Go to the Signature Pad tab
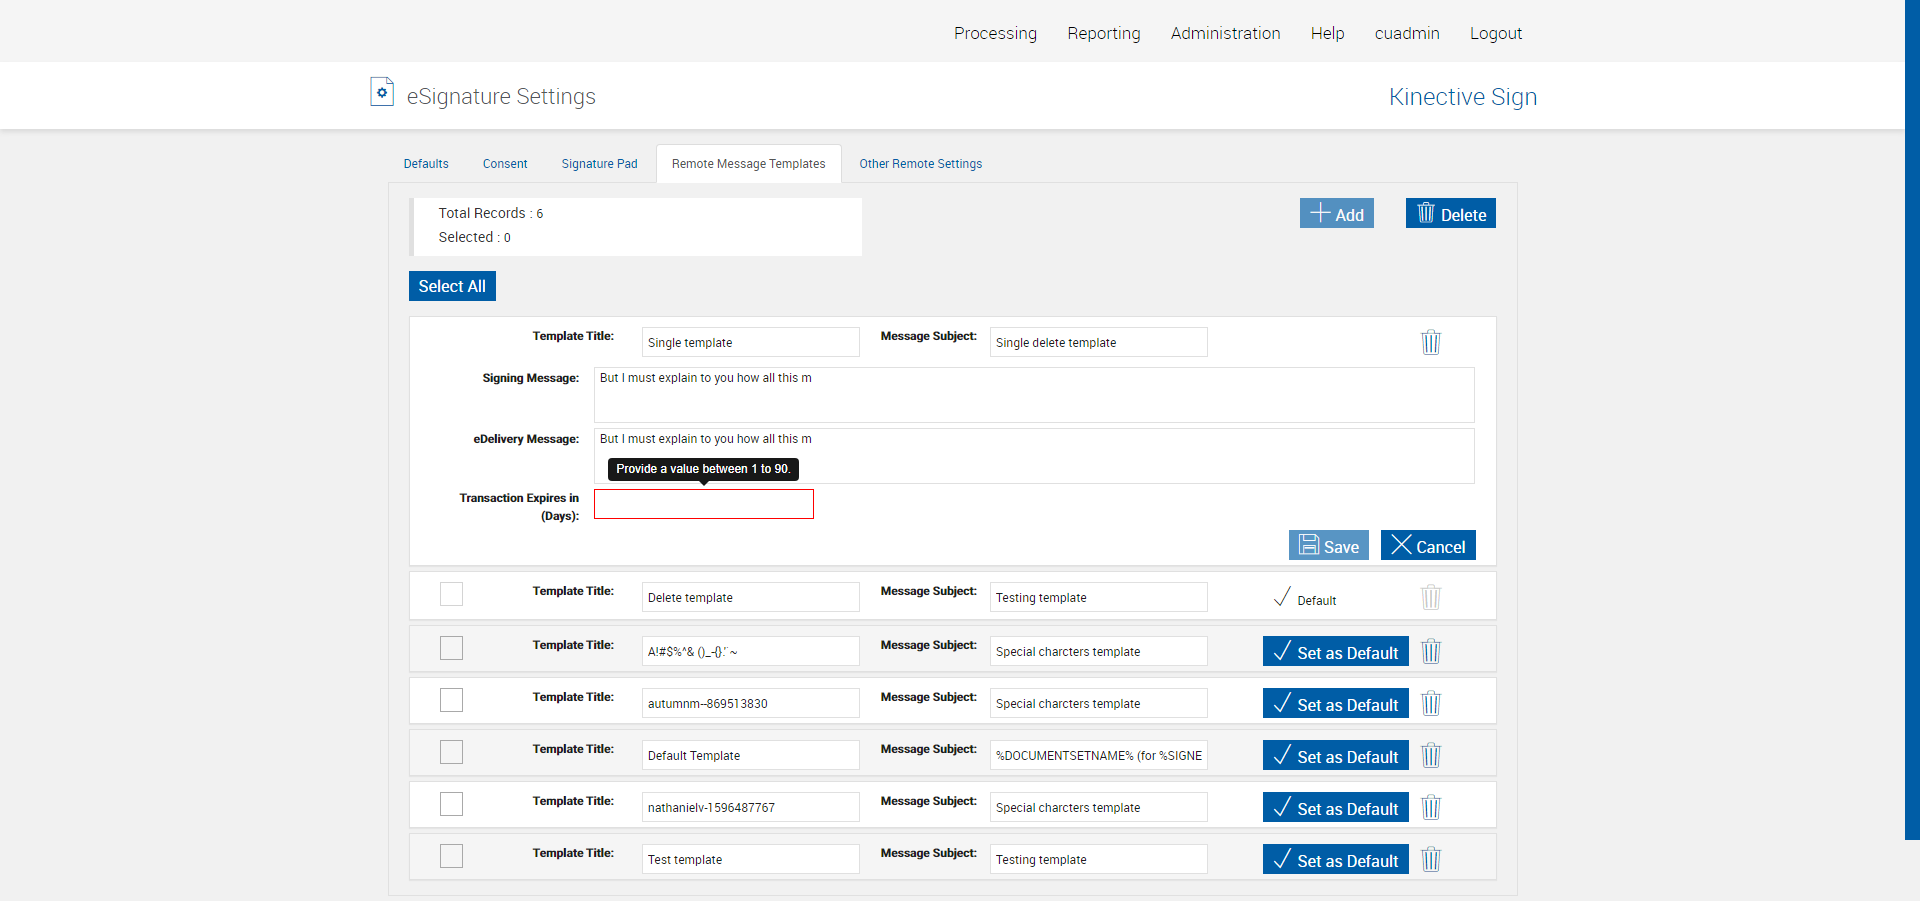The height and width of the screenshot is (901, 1920). click(599, 164)
